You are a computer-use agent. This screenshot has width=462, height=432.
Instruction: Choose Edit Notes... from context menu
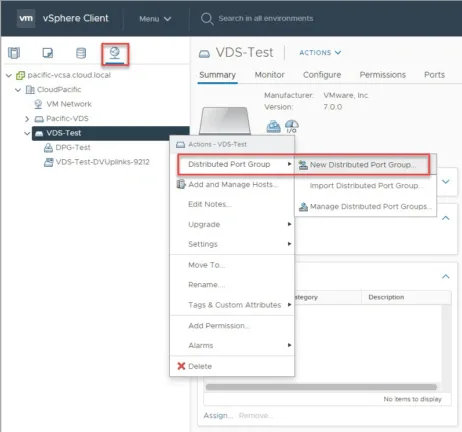(232, 204)
